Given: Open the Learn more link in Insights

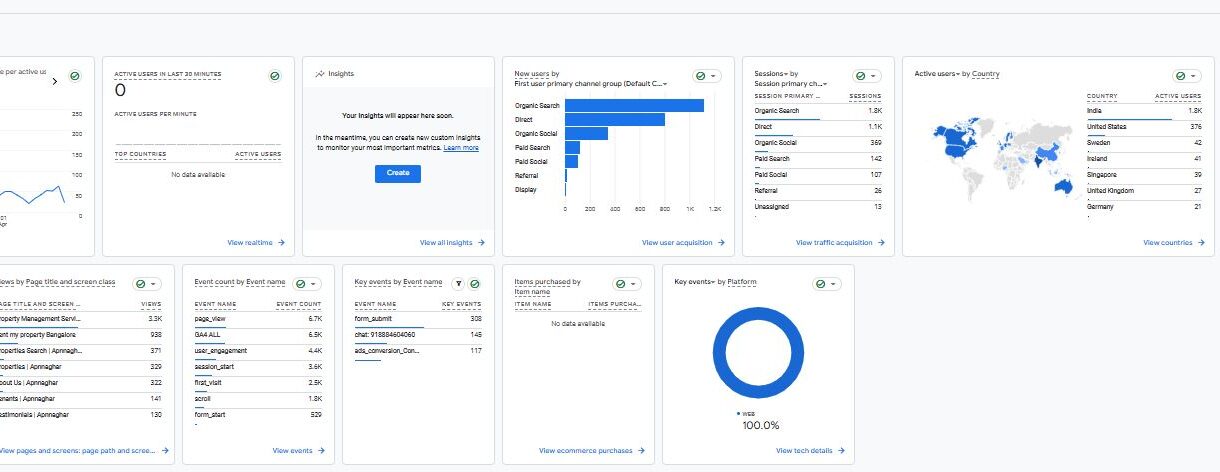Looking at the screenshot, I should click(461, 148).
